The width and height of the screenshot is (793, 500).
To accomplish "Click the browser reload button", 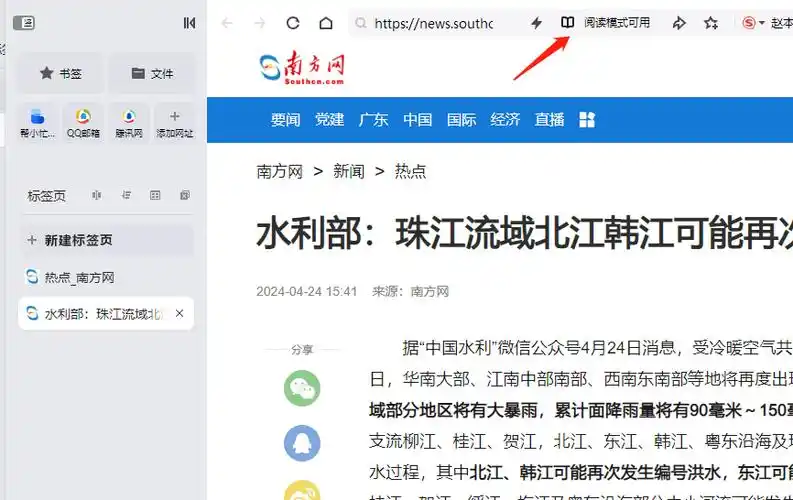I will (293, 23).
